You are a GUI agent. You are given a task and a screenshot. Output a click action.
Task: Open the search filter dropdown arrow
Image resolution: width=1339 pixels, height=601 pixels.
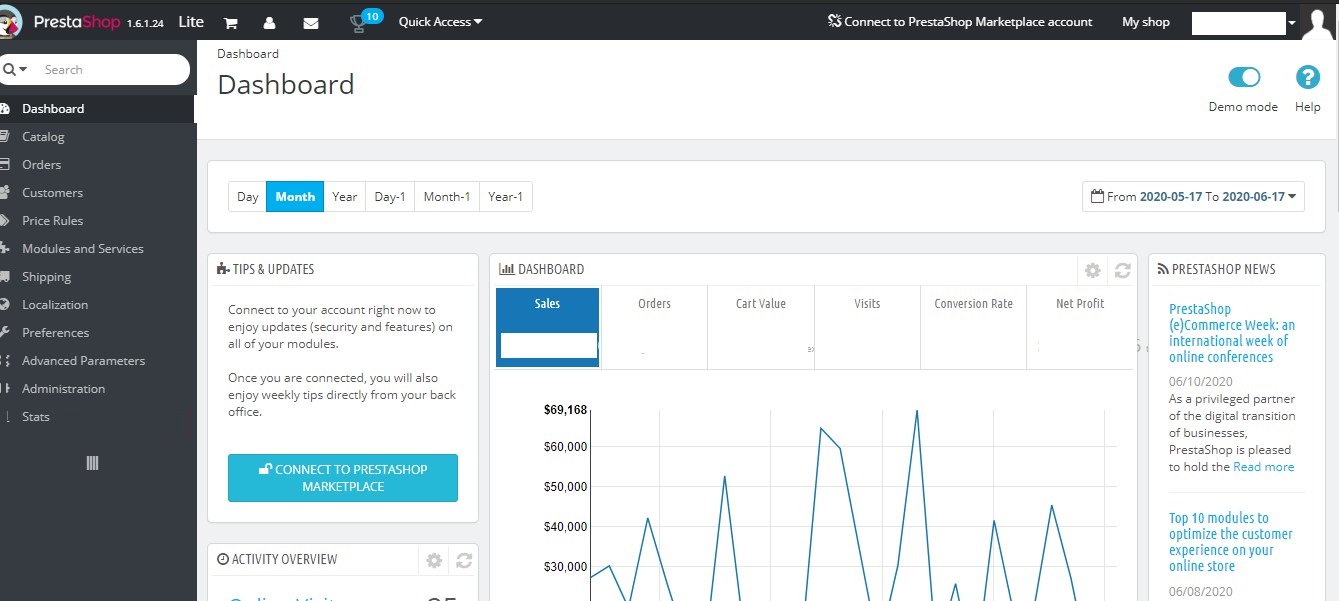[x=22, y=69]
